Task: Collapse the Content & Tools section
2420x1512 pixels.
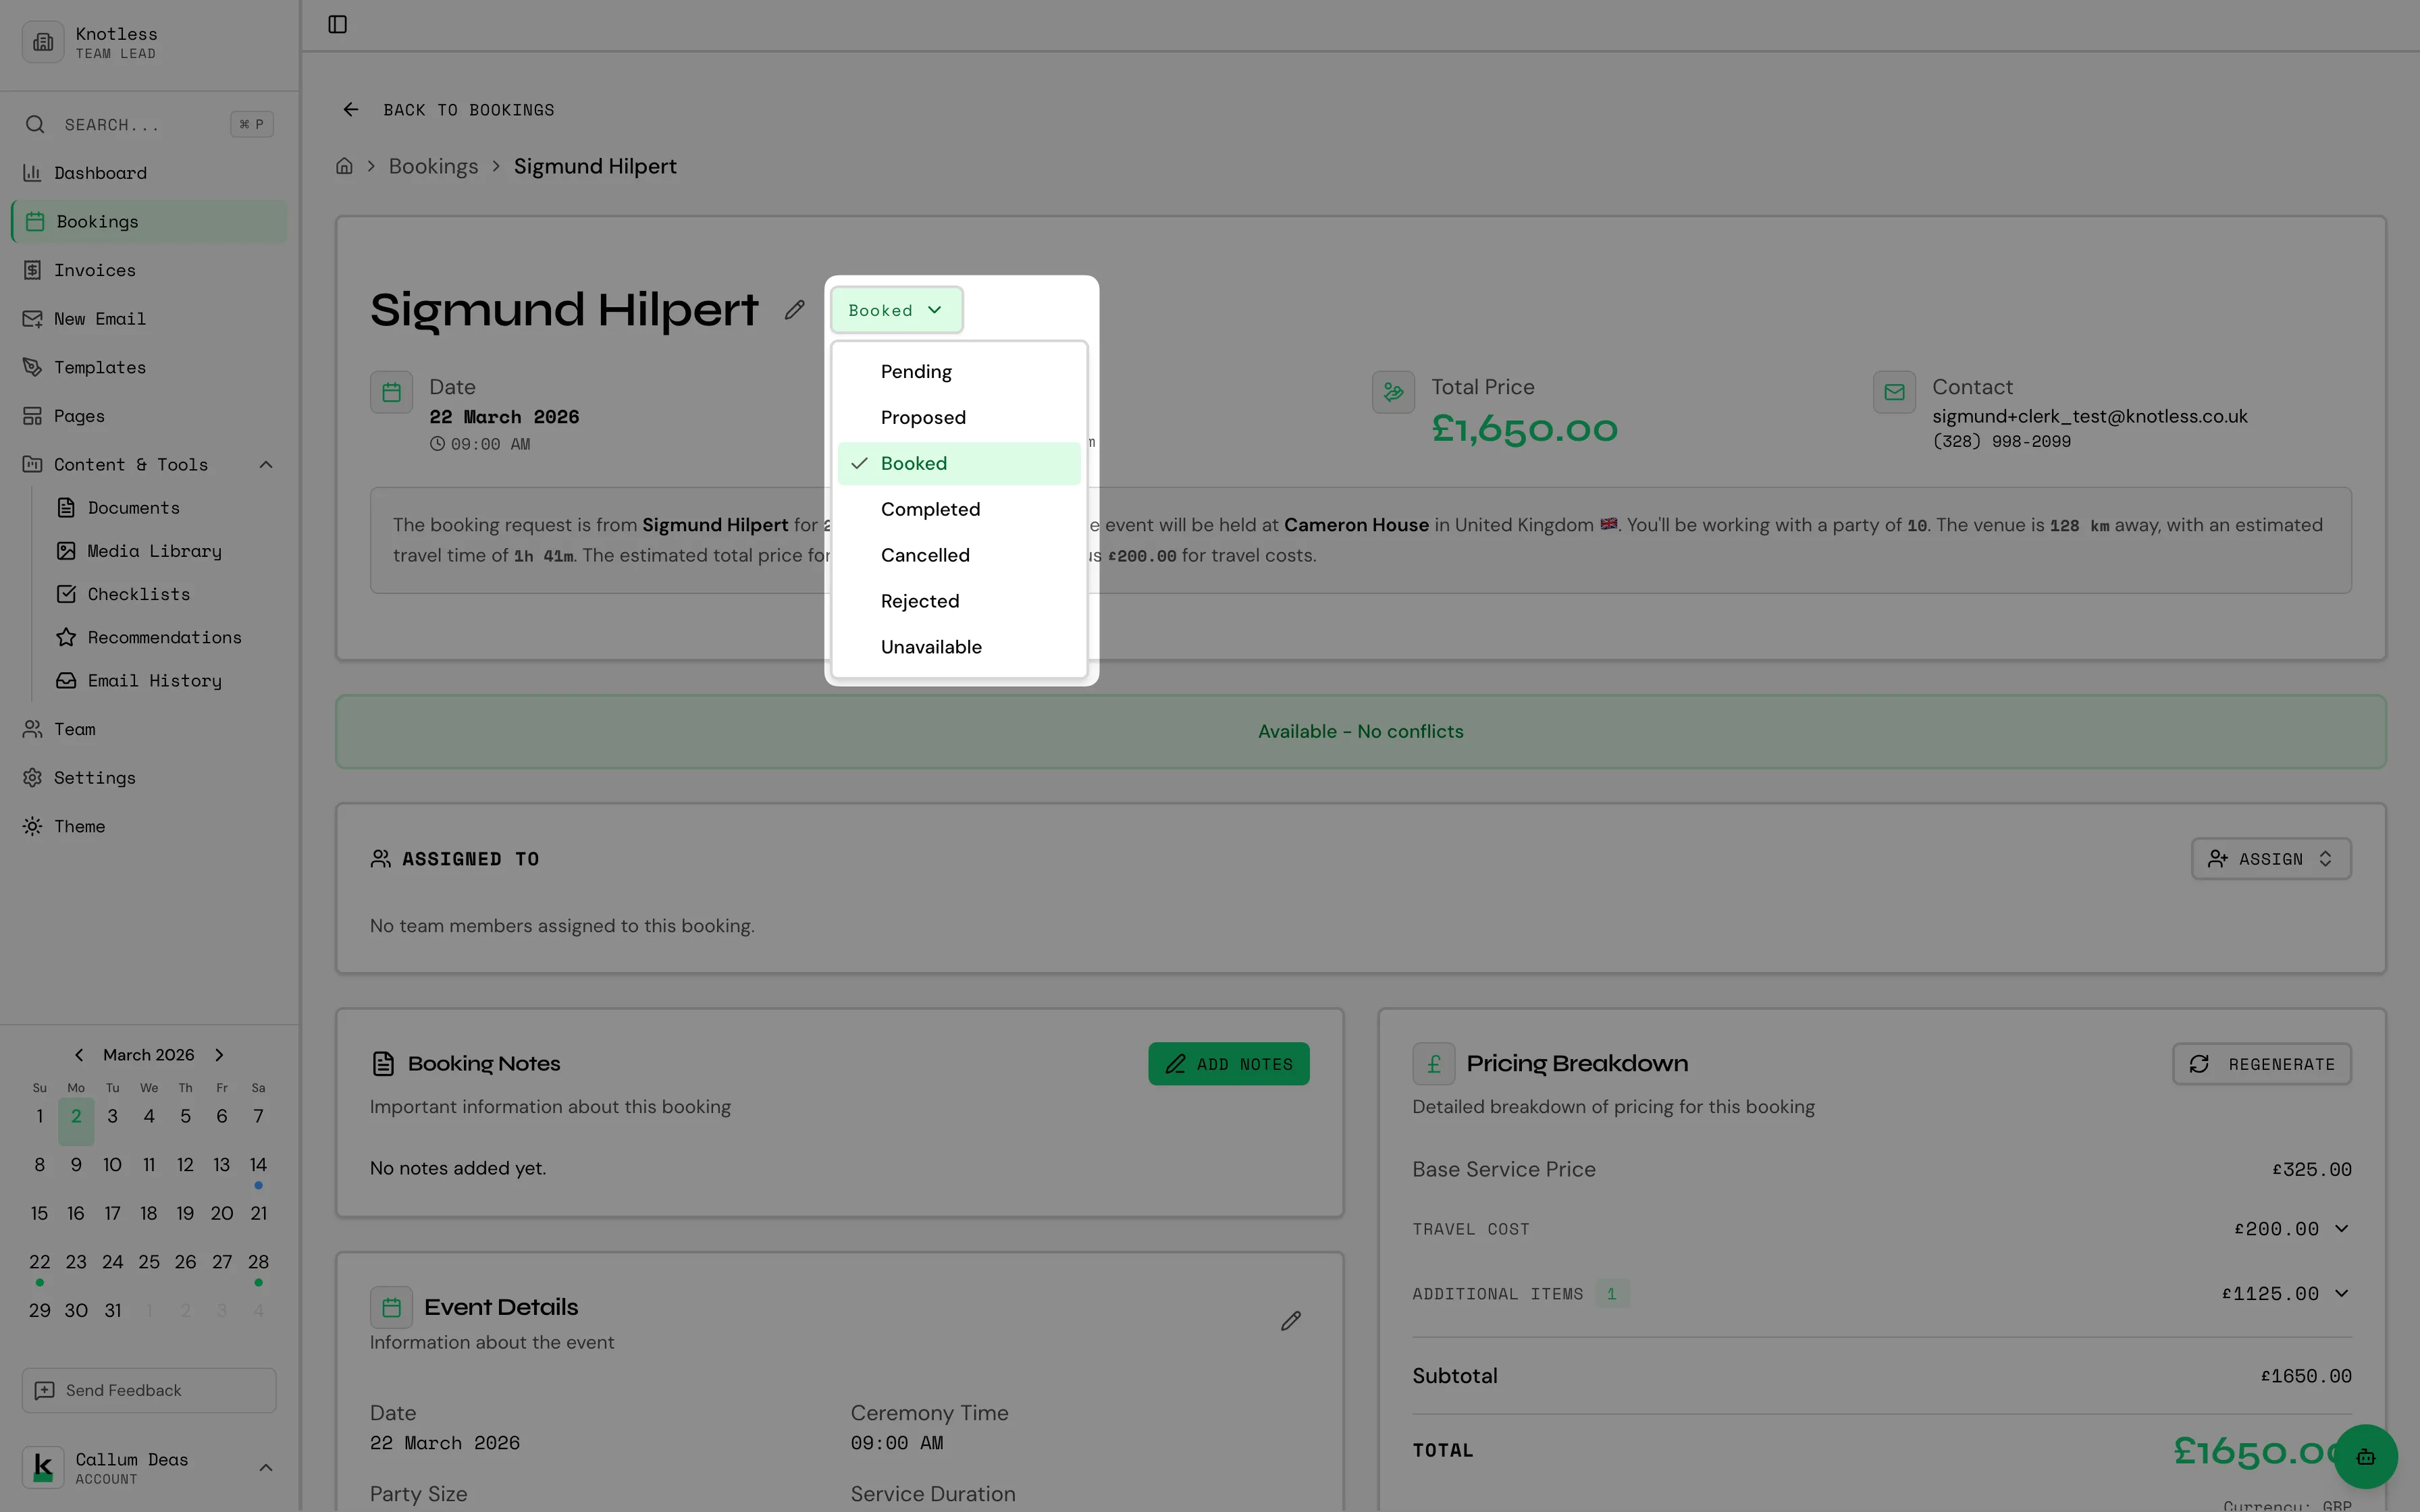Action: (x=265, y=464)
